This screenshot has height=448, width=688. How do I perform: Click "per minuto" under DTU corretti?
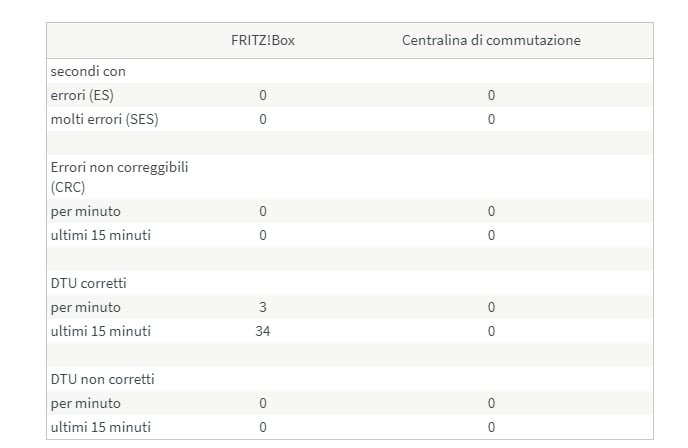coord(85,307)
